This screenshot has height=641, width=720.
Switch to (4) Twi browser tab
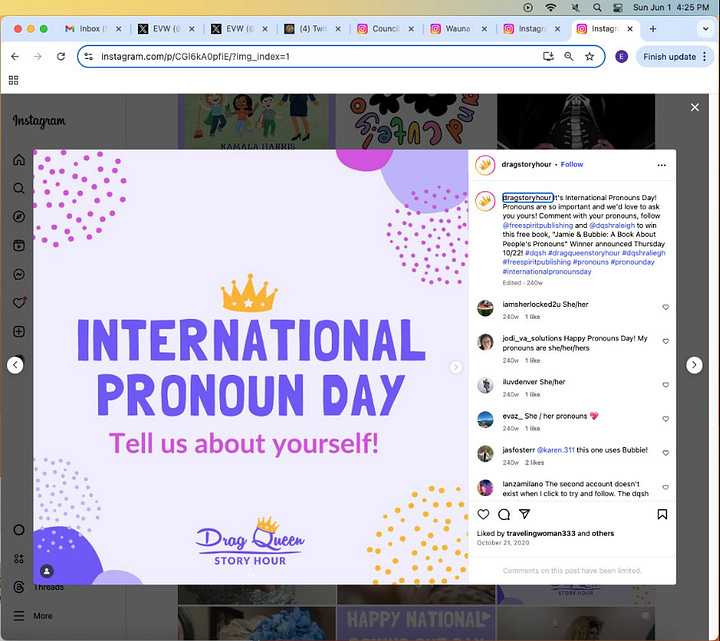point(307,28)
